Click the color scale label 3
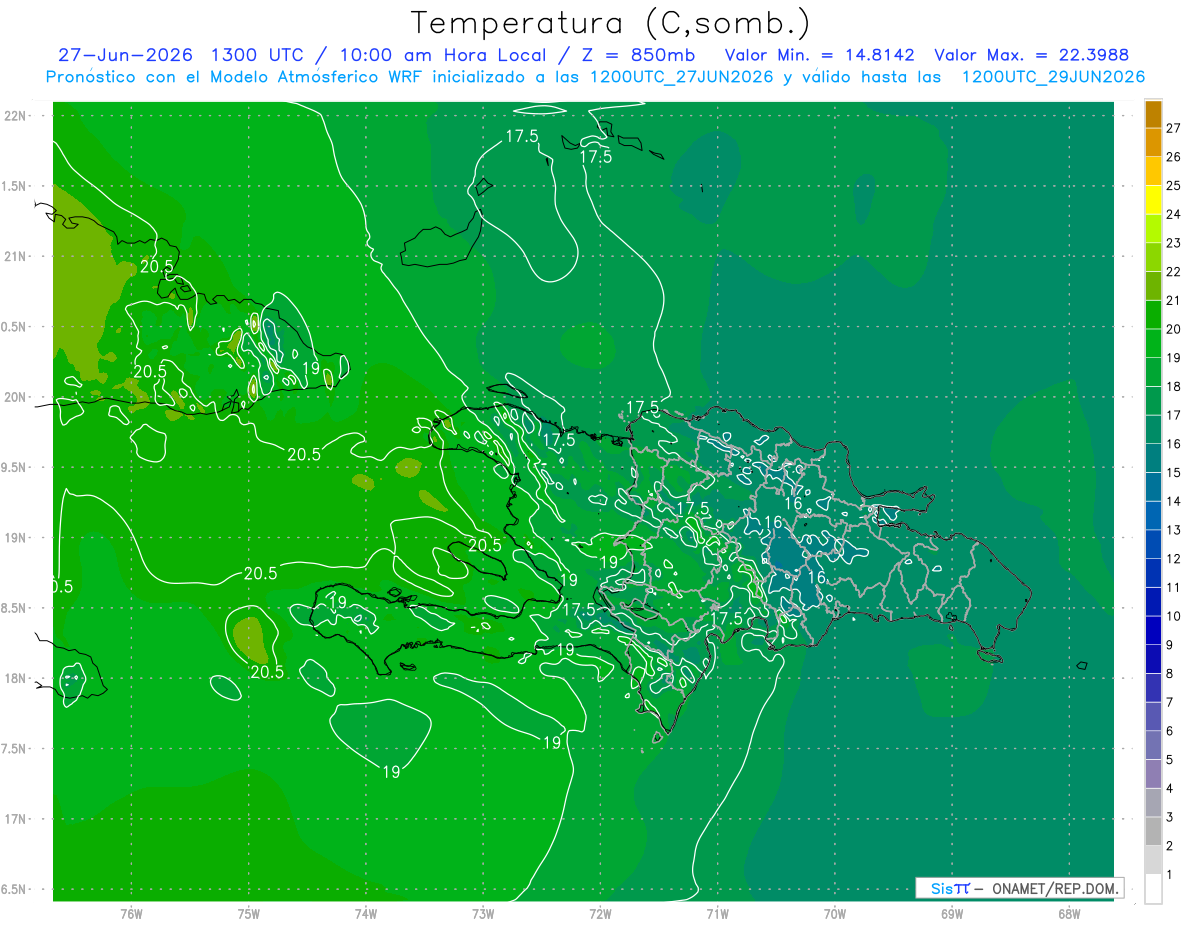This screenshot has height=927, width=1200. (1171, 817)
